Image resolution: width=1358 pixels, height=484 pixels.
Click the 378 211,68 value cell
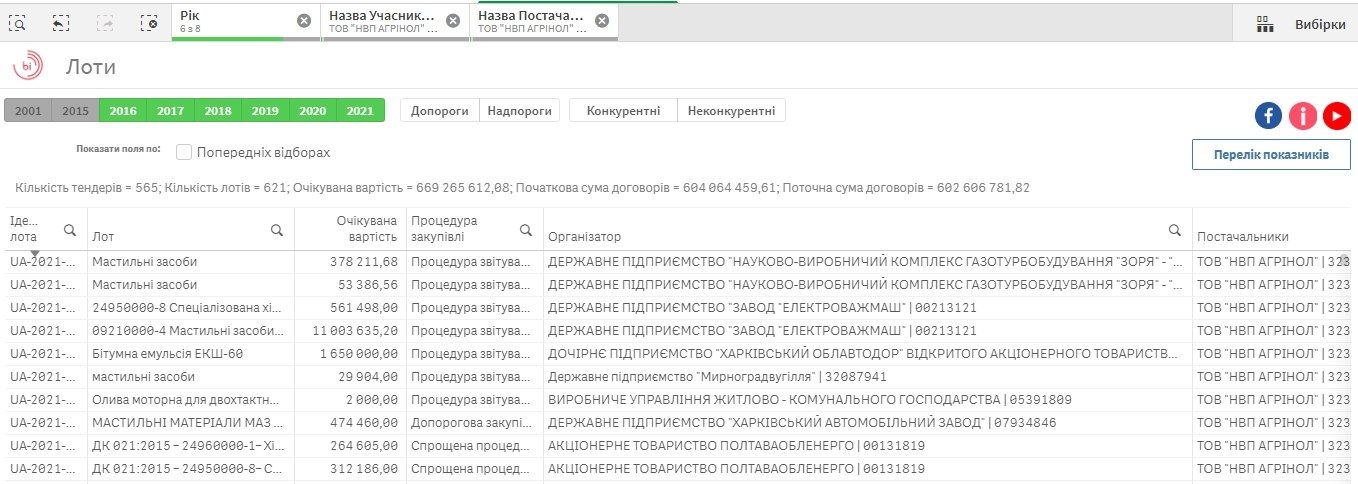[x=350, y=262]
